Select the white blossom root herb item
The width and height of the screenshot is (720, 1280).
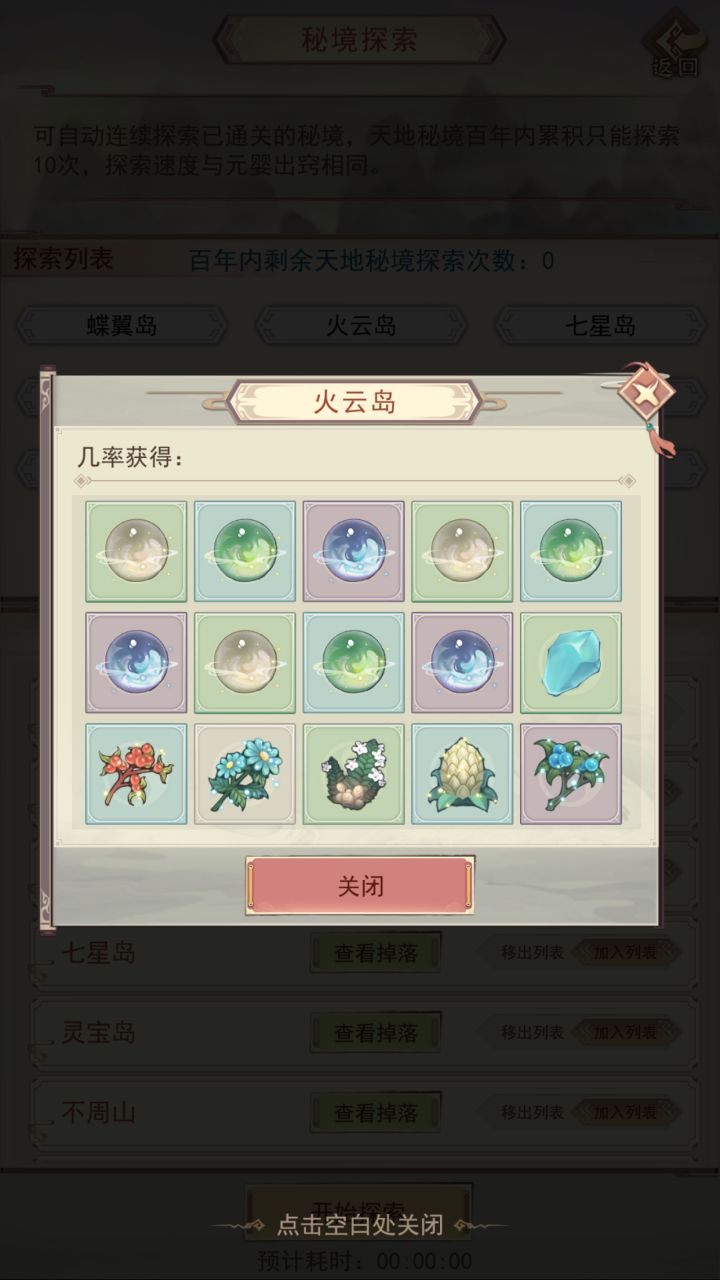354,774
